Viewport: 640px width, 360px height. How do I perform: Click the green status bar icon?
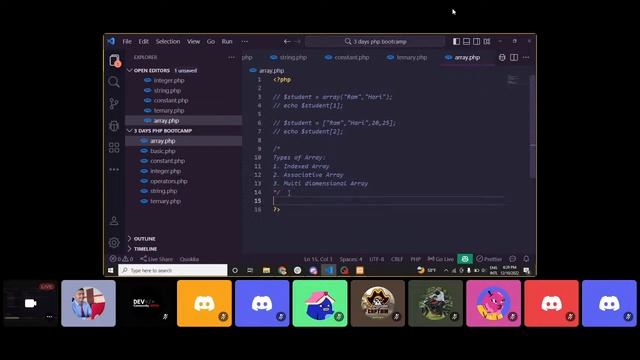pyautogui.click(x=465, y=259)
